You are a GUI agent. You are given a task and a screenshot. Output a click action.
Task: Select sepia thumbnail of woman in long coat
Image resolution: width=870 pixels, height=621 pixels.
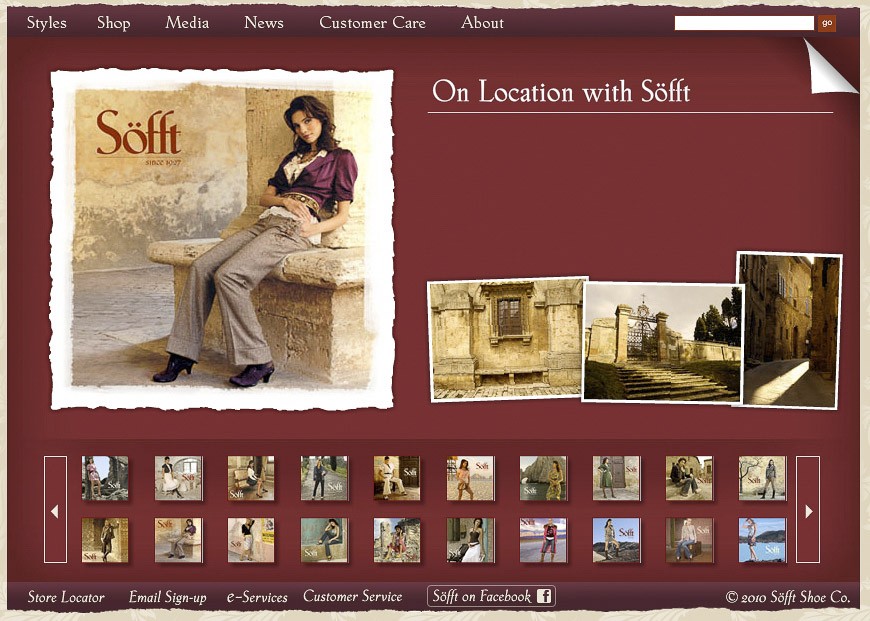[105, 540]
